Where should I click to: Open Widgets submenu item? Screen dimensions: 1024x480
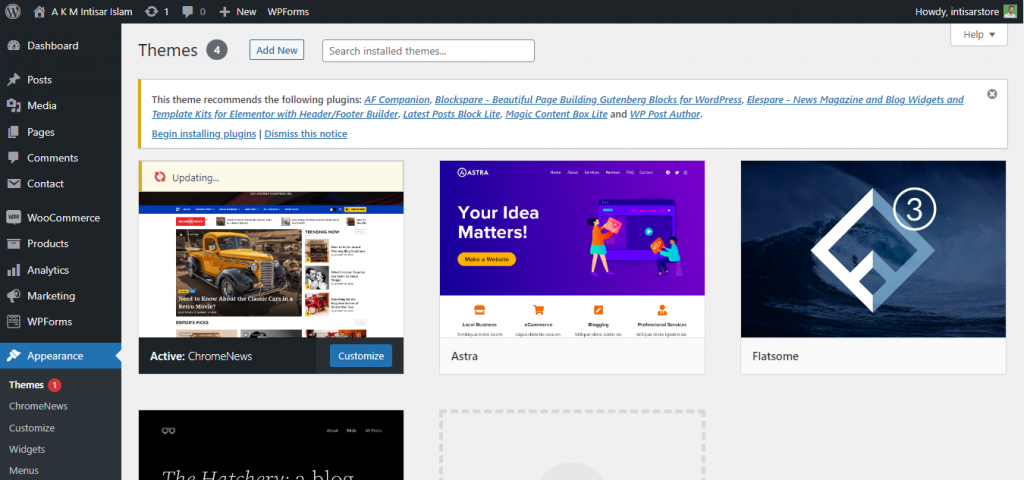(27, 449)
